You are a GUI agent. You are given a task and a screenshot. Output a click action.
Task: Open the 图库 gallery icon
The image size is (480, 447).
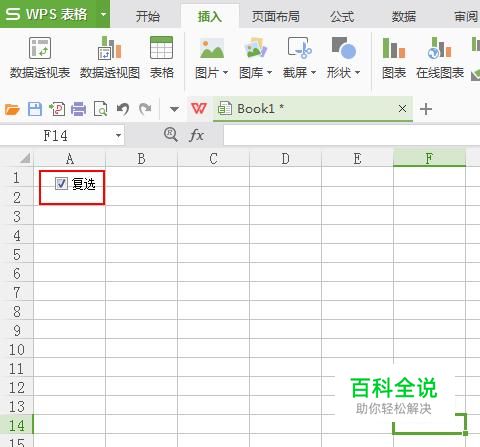255,49
